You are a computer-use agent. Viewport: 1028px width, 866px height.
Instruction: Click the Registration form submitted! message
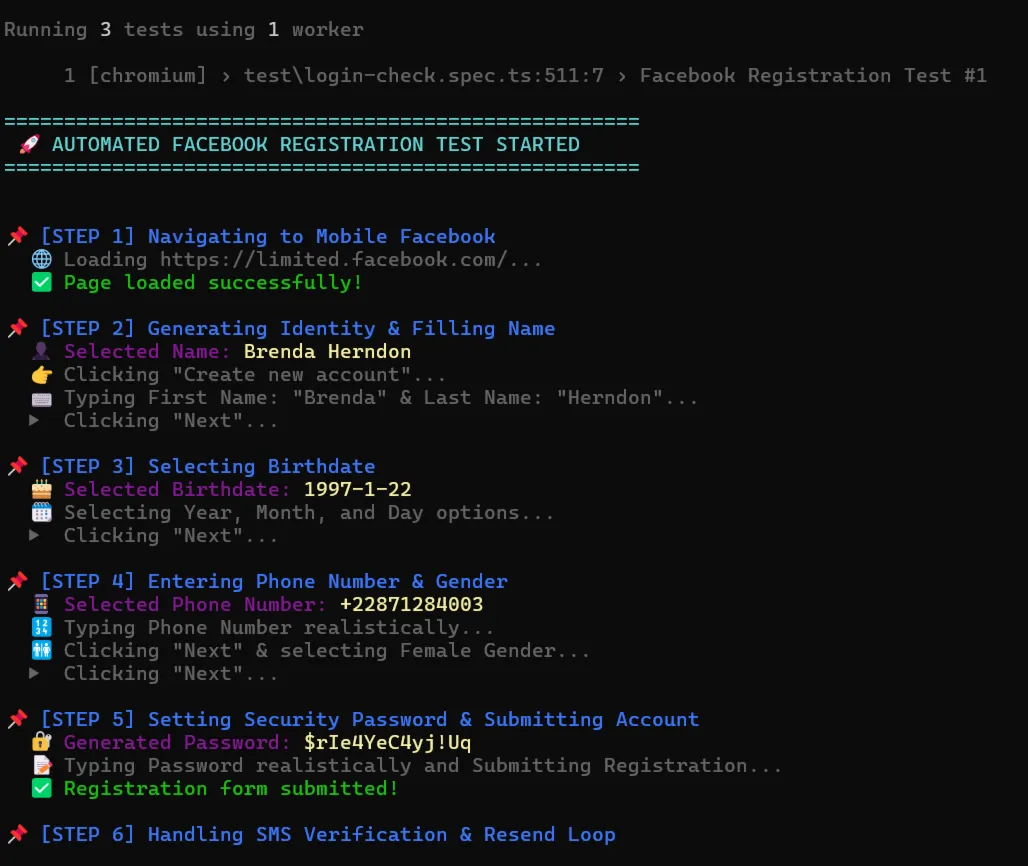point(231,788)
